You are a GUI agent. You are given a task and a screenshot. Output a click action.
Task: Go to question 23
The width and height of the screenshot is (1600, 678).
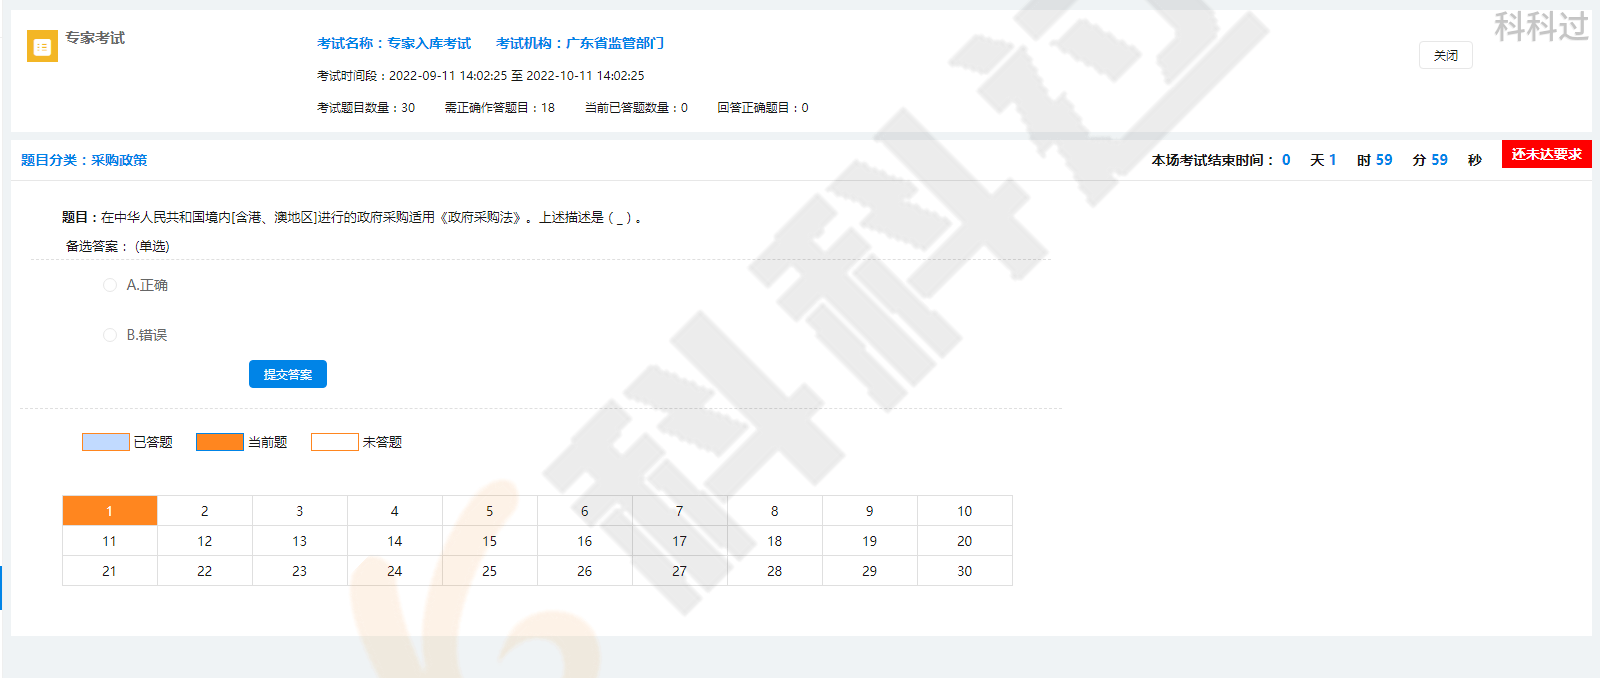[x=300, y=571]
